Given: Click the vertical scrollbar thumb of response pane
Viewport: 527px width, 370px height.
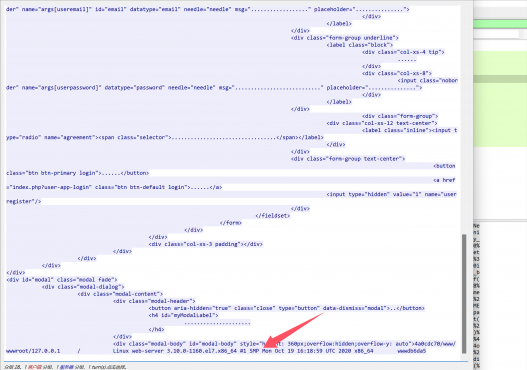Looking at the screenshot, I should (464, 293).
